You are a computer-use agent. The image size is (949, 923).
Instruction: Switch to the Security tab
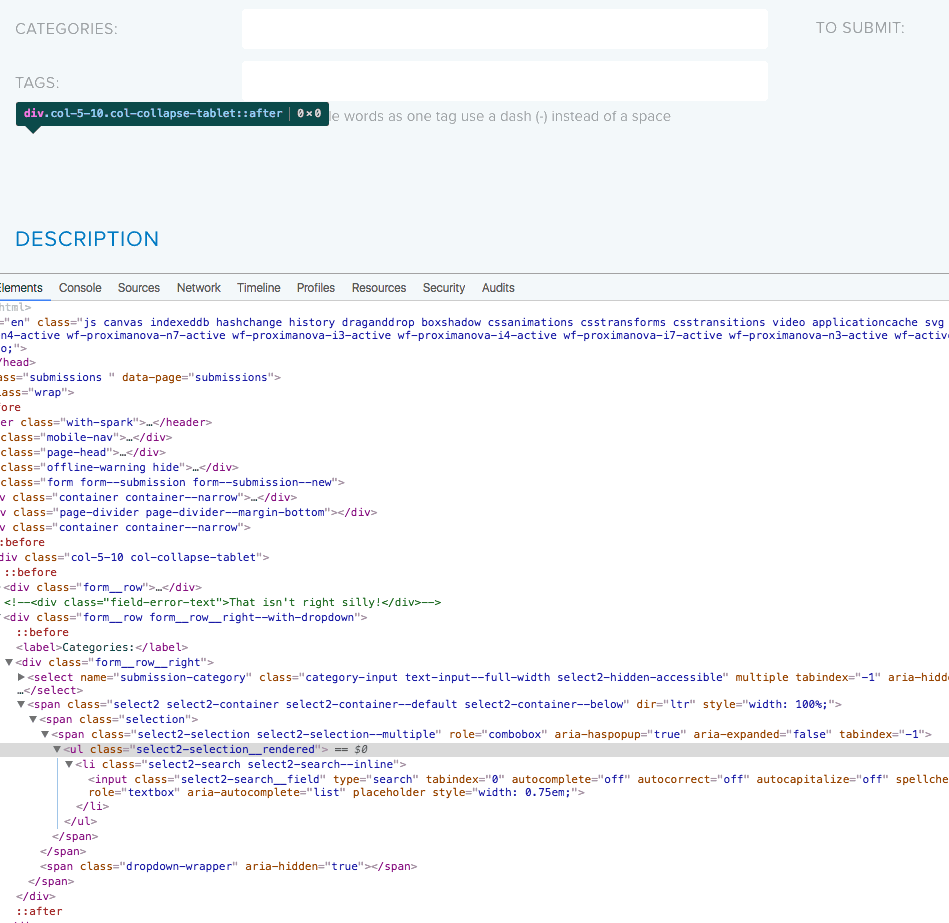click(444, 288)
